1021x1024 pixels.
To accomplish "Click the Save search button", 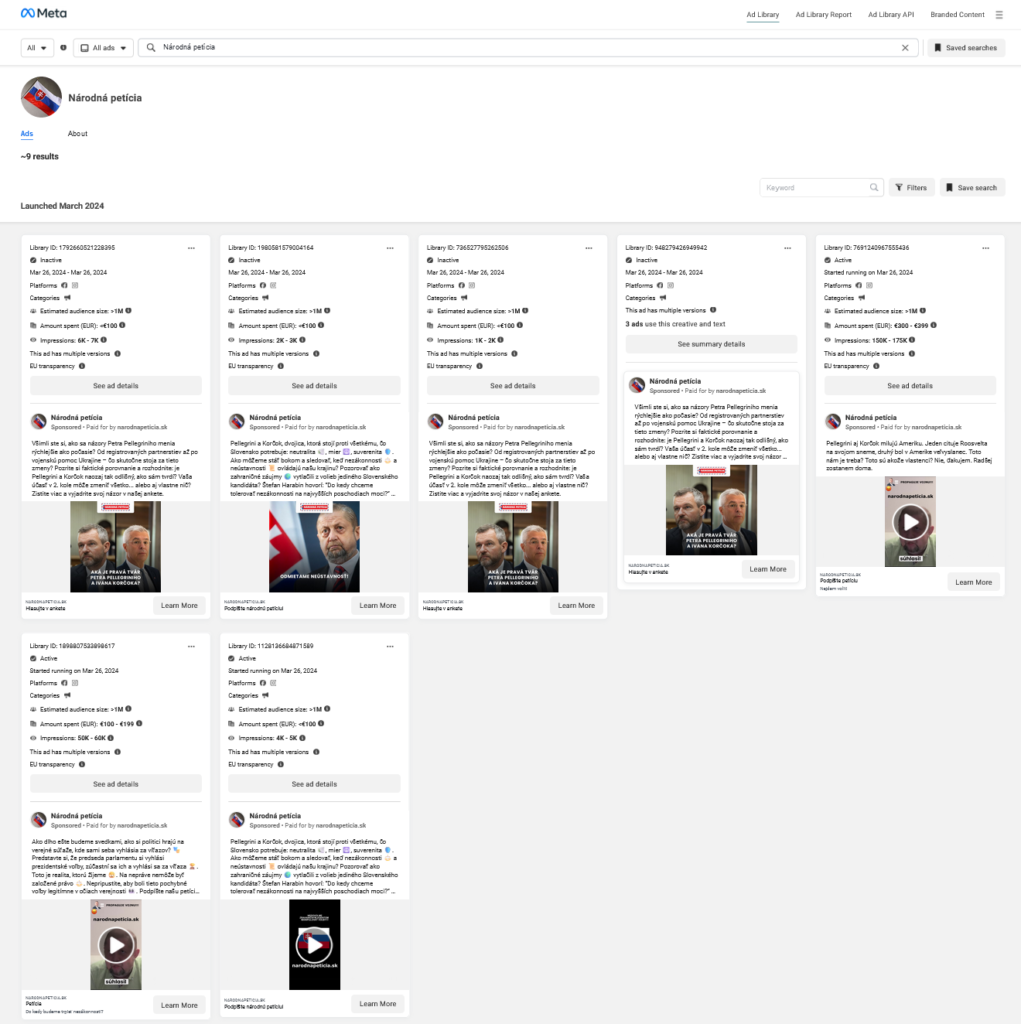I will coord(972,187).
